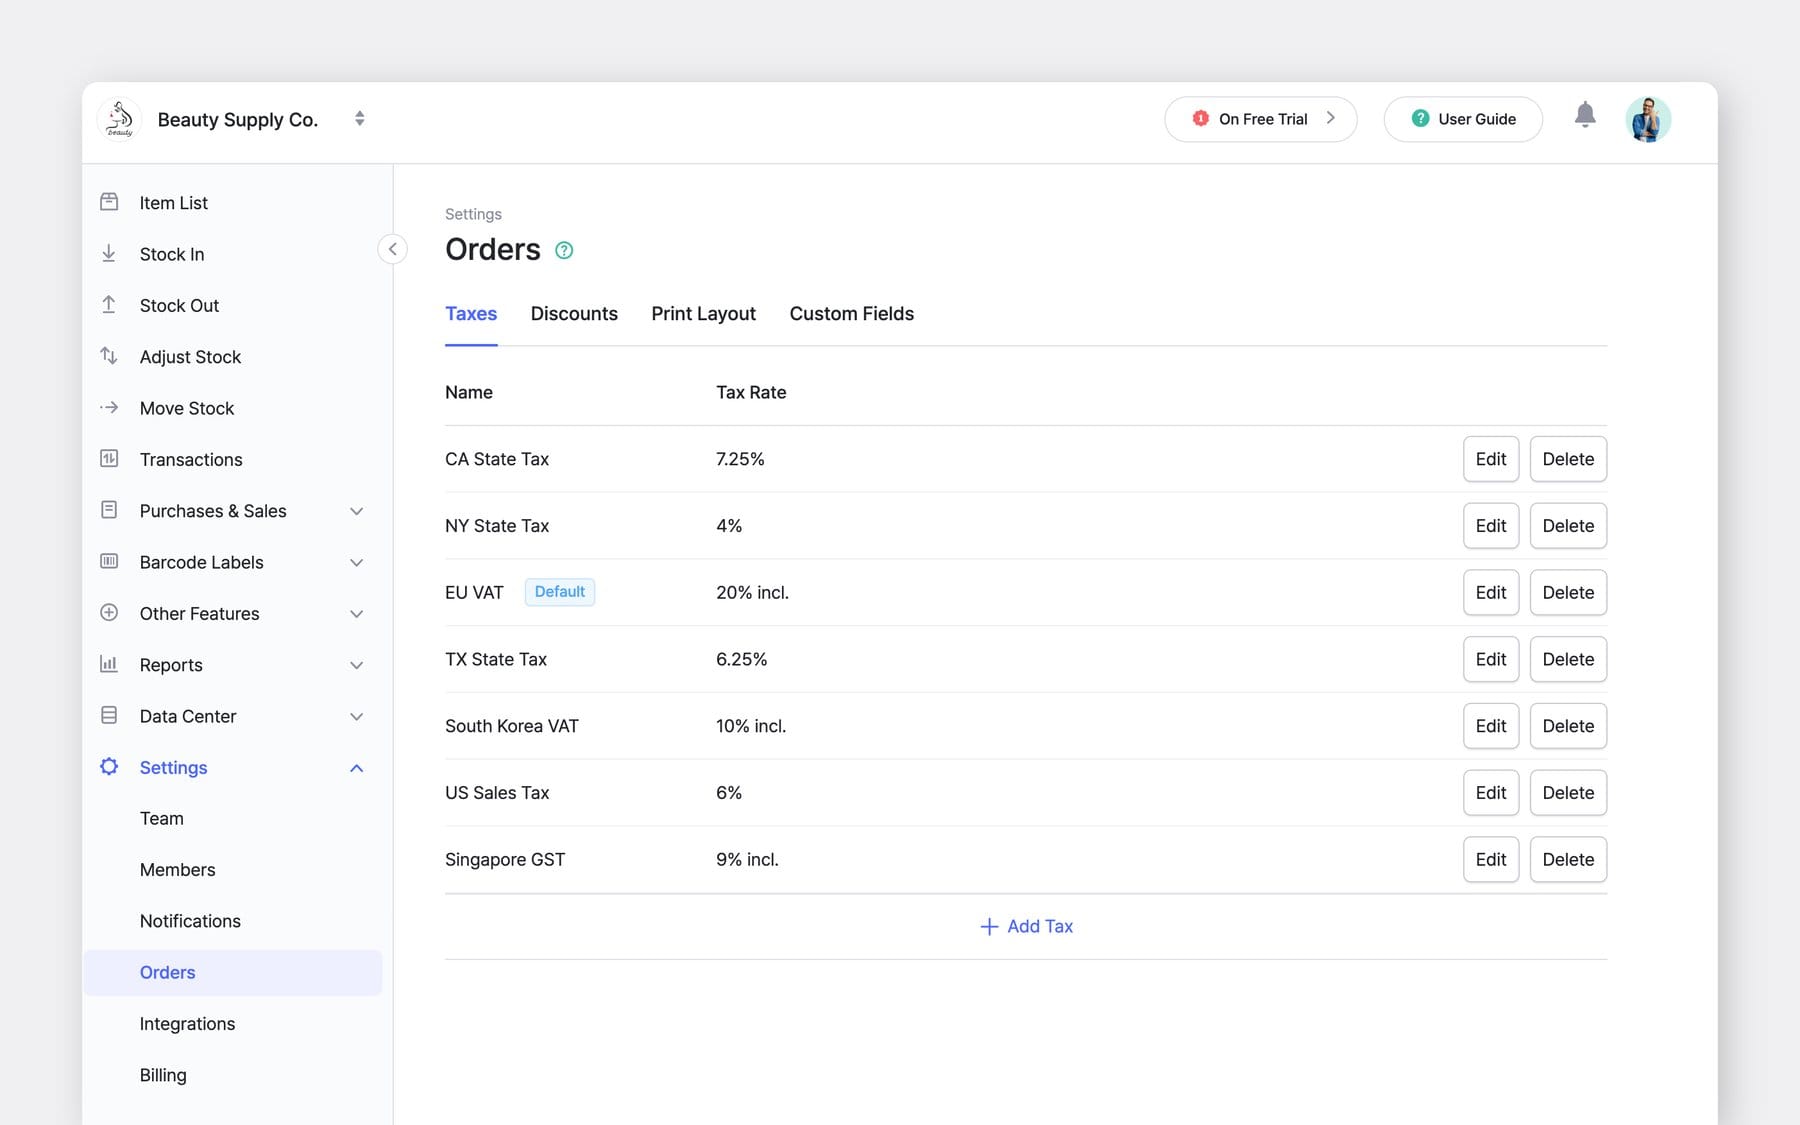Delete the Singapore GST entry

pyautogui.click(x=1567, y=859)
